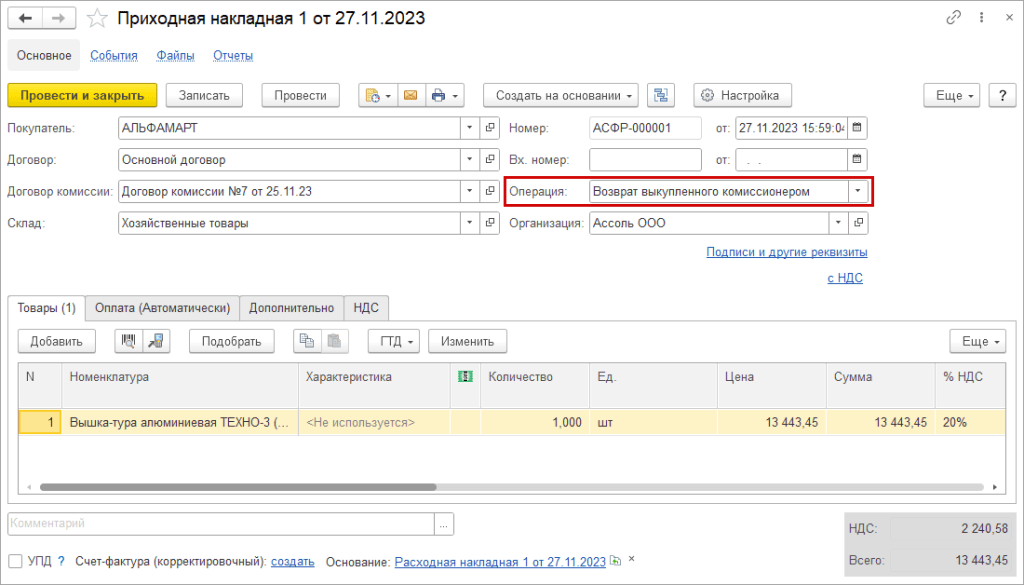Image resolution: width=1024 pixels, height=585 pixels.
Task: Open calendar picker next to document date
Action: 857,128
